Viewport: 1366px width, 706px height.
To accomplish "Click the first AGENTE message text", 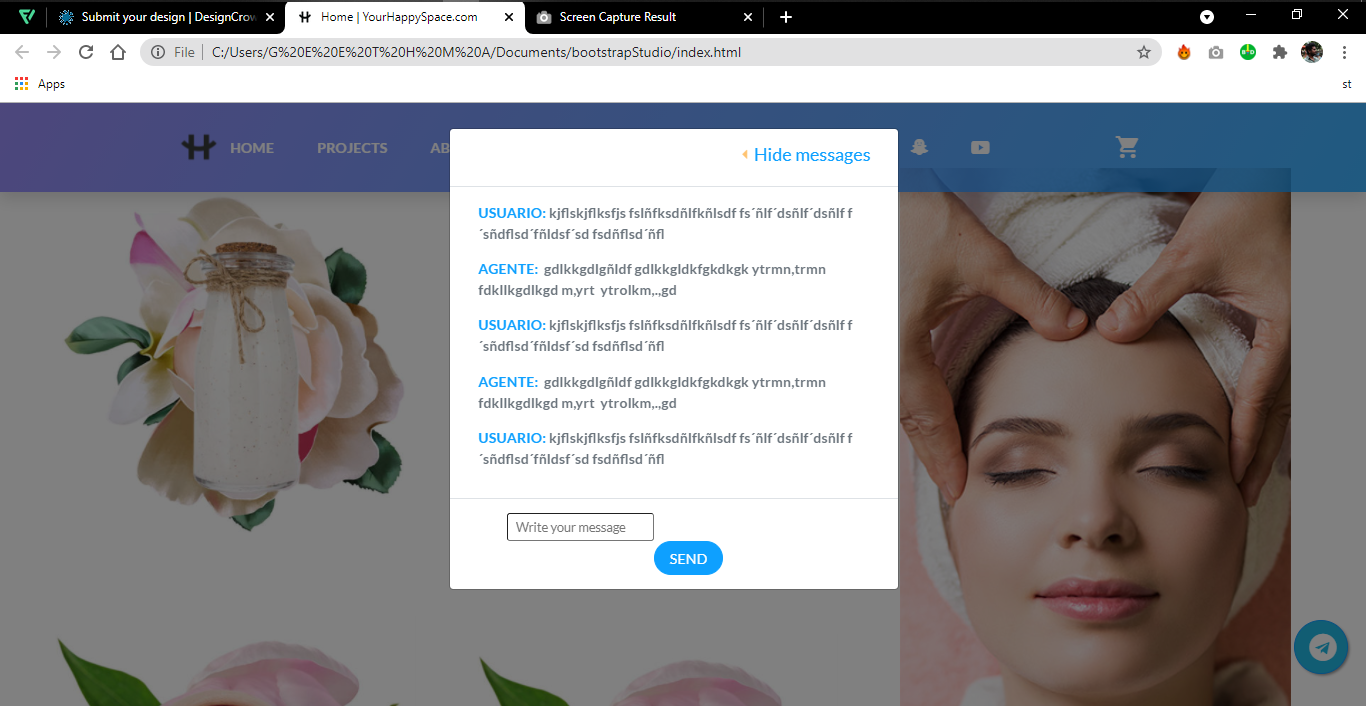I will [652, 280].
